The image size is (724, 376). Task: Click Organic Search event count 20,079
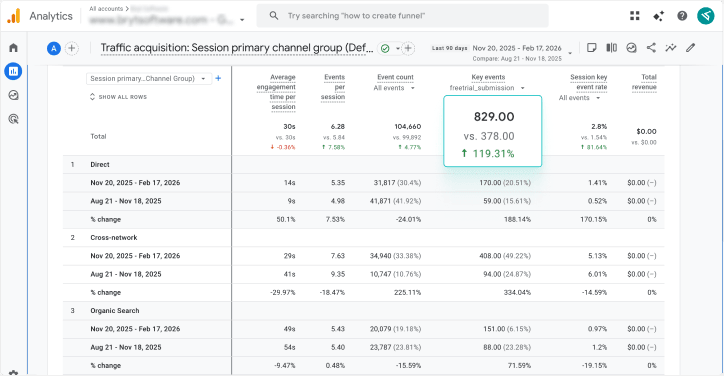click(380, 329)
